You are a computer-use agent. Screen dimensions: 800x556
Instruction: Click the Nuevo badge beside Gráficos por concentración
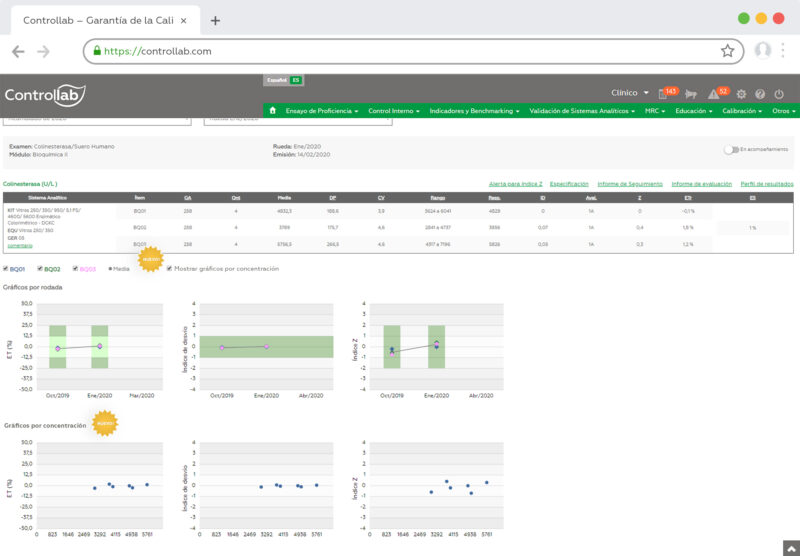105,423
